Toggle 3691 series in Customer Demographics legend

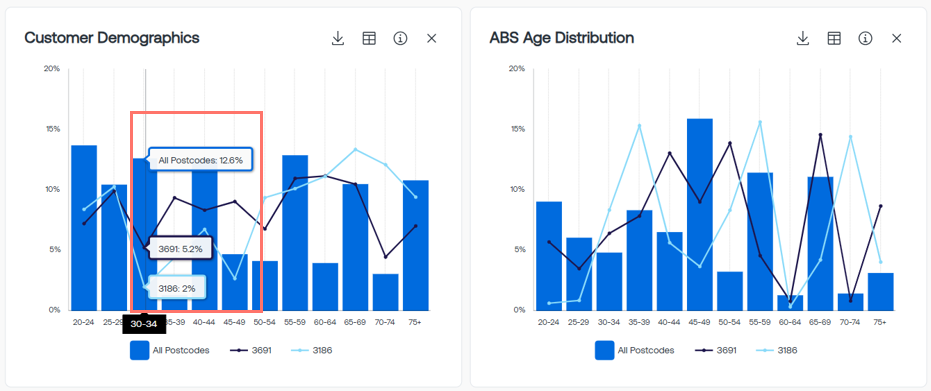[x=251, y=350]
